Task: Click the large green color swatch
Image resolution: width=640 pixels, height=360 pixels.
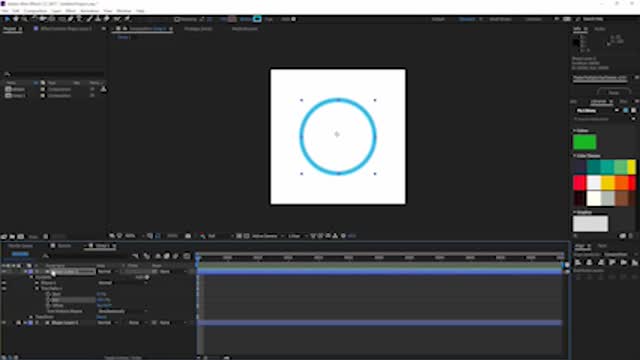Action: click(x=584, y=142)
